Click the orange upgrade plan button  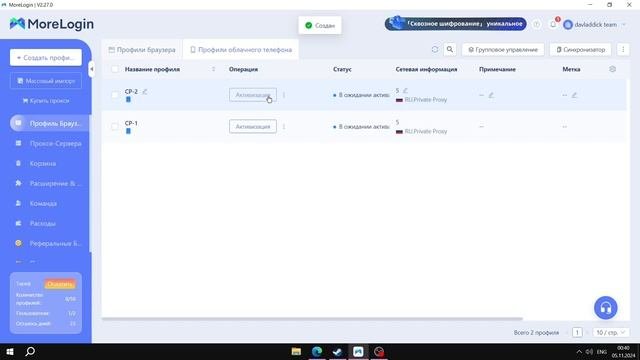point(60,284)
